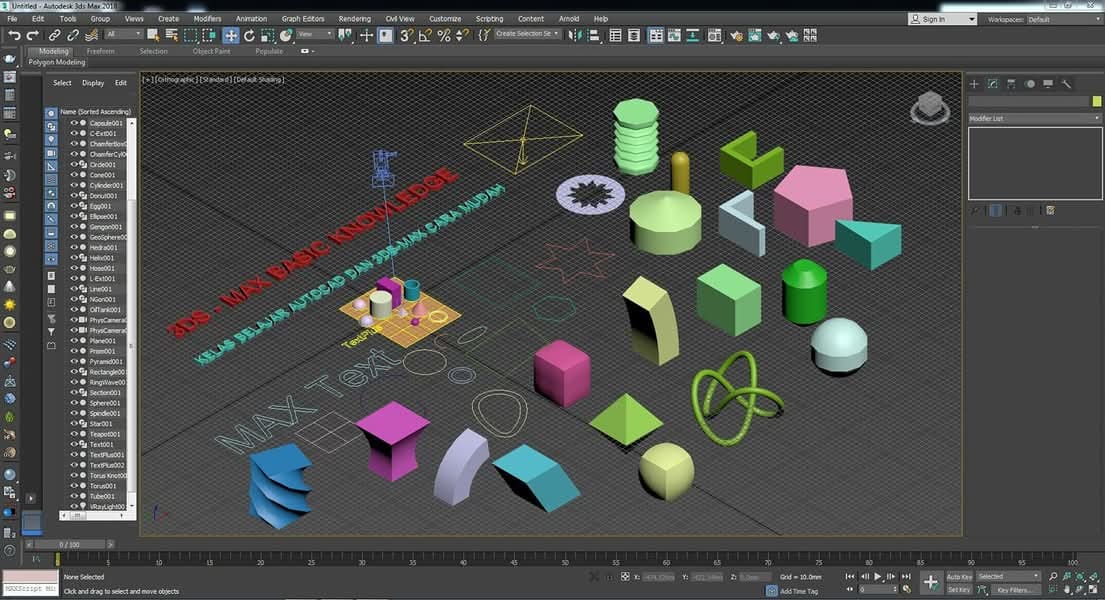
Task: Toggle visibility eye for Sphere001
Action: pos(73,403)
